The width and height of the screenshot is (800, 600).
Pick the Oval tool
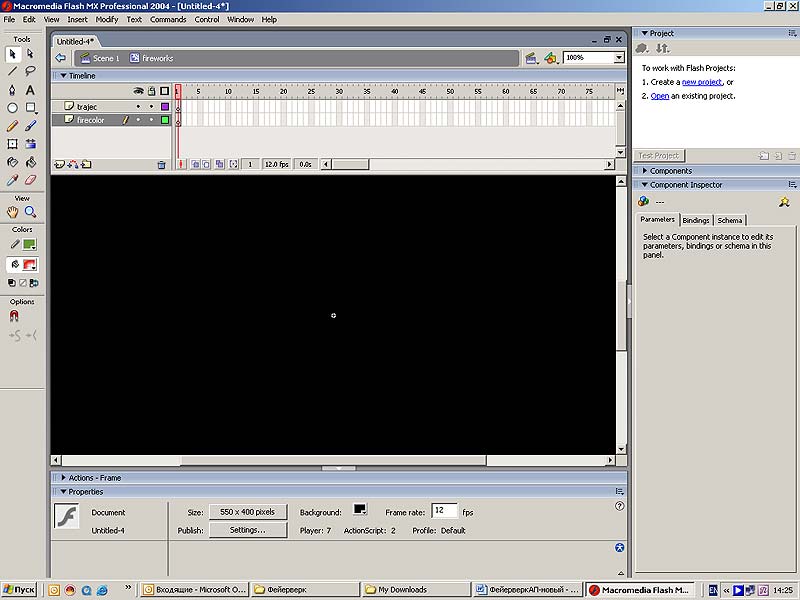click(x=13, y=108)
